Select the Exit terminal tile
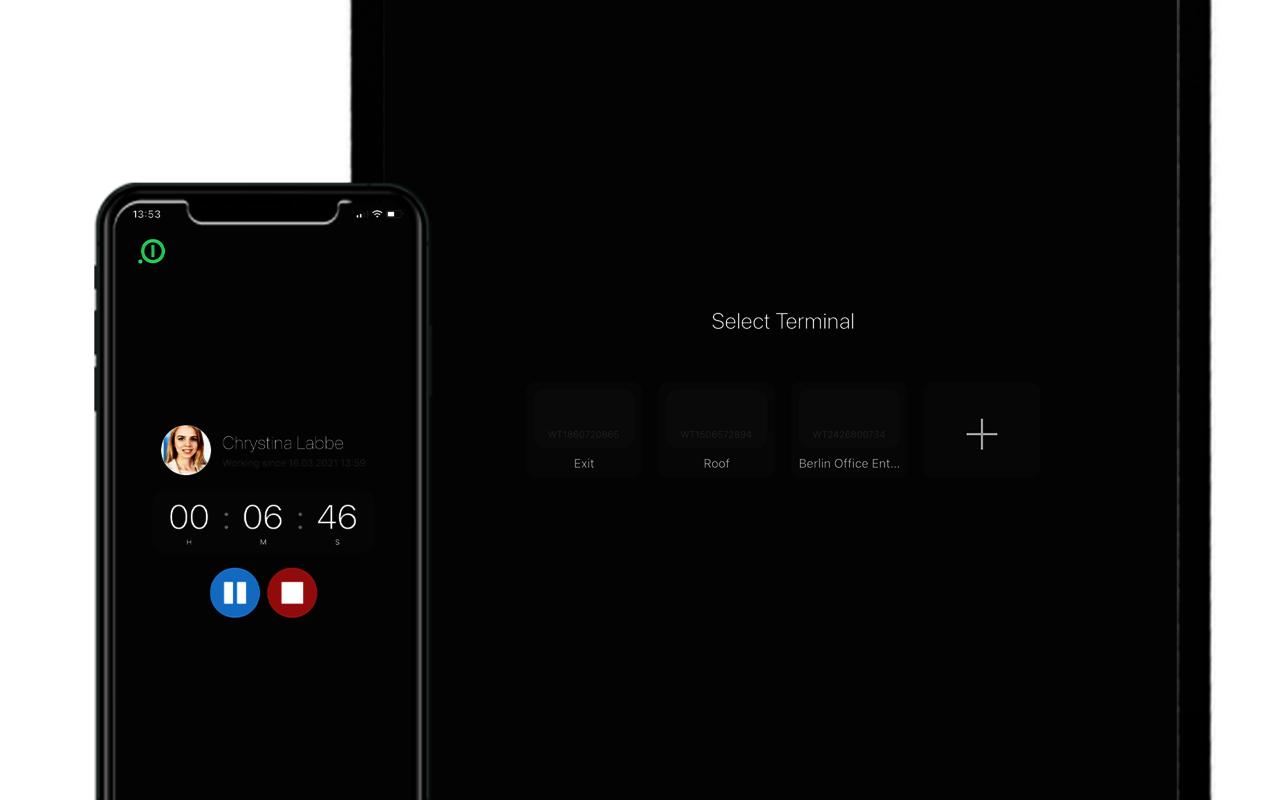 point(584,431)
